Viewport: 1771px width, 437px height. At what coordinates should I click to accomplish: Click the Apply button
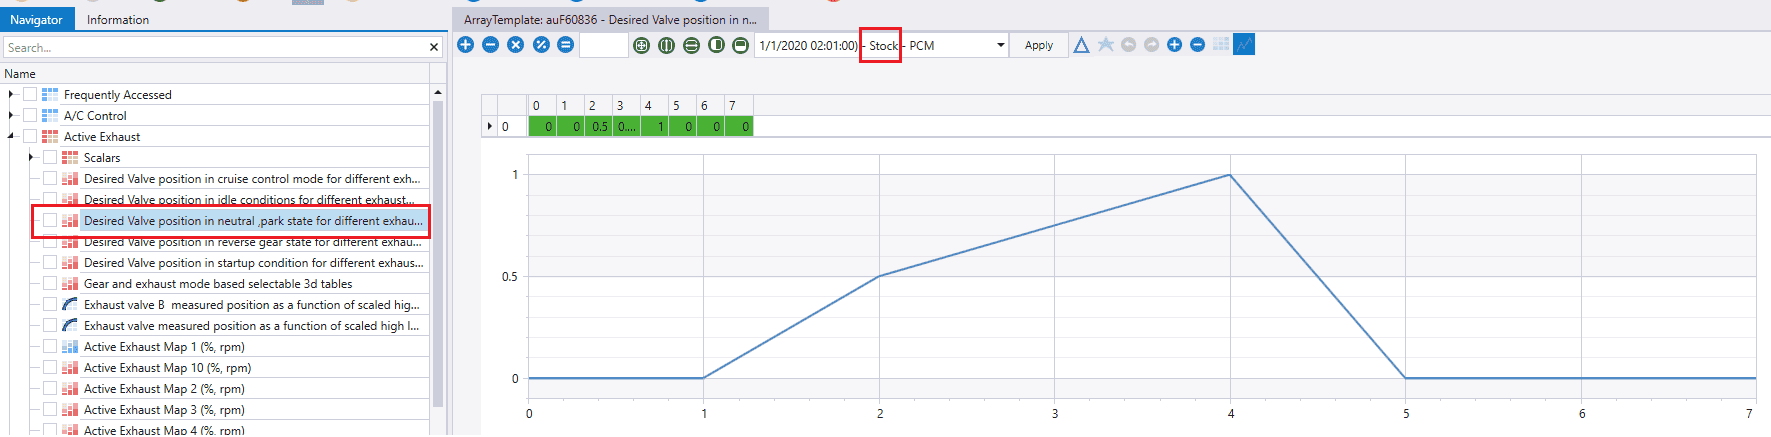tap(1039, 45)
